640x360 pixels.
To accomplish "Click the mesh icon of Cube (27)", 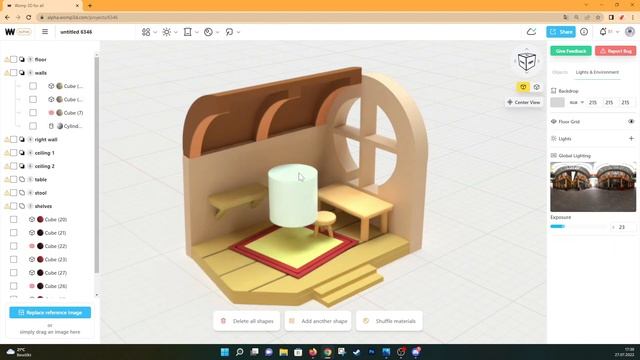I will coord(32,273).
